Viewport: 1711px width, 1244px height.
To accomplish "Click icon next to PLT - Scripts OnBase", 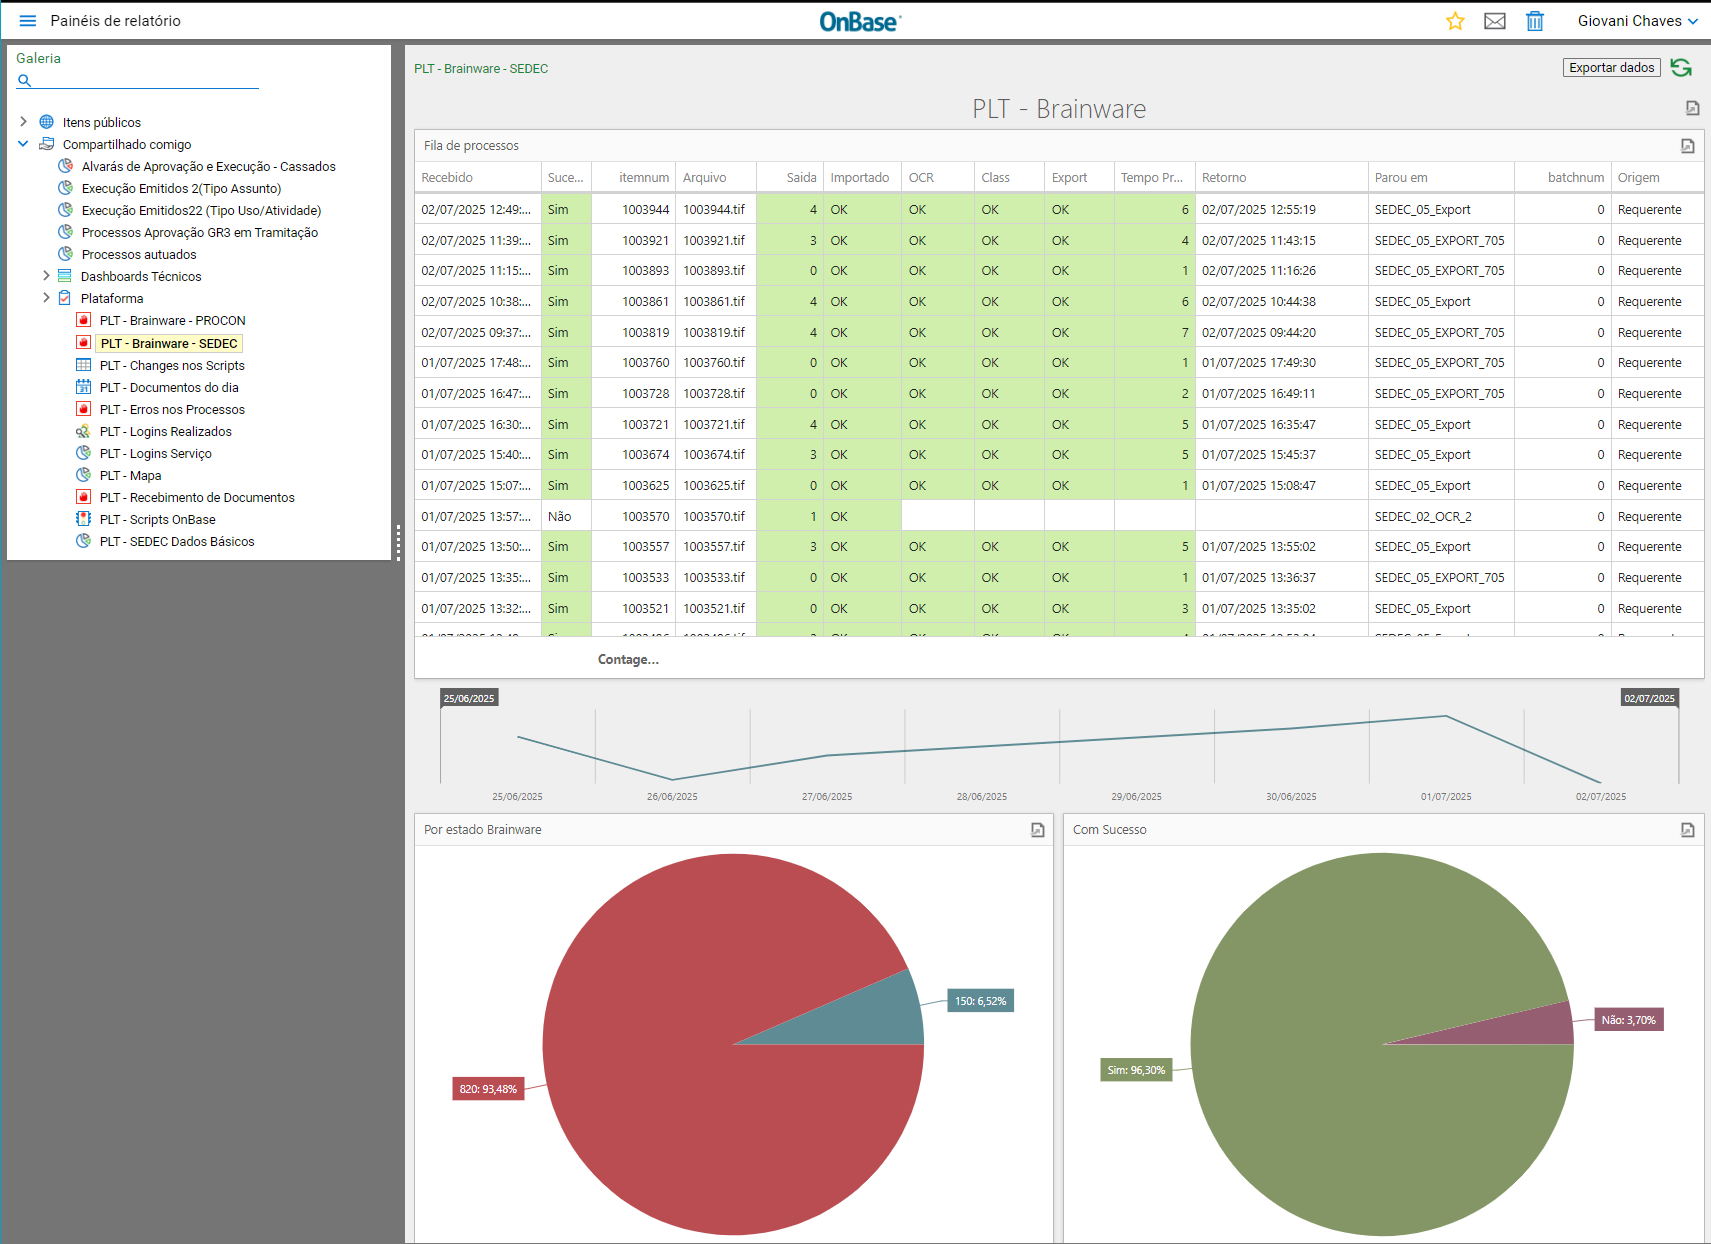I will pos(84,519).
